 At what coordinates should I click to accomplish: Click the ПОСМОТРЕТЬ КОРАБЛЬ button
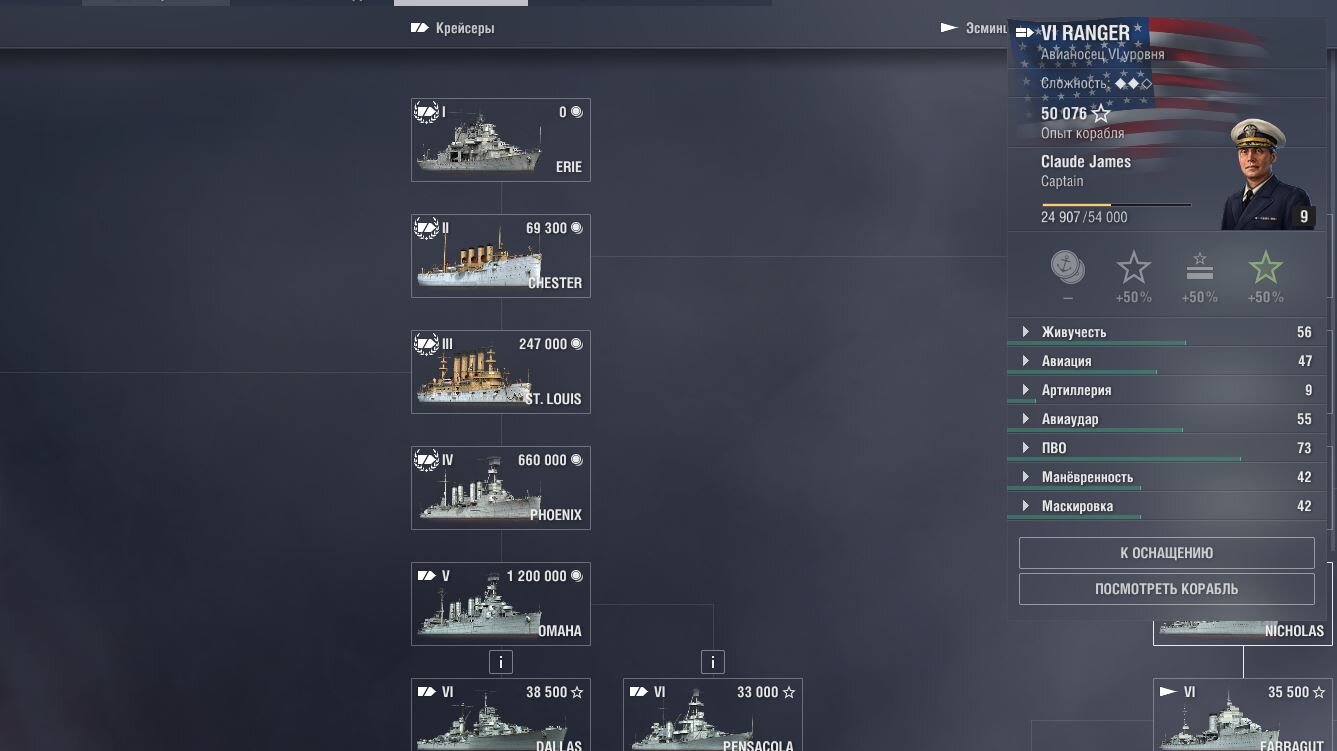[x=1167, y=589]
